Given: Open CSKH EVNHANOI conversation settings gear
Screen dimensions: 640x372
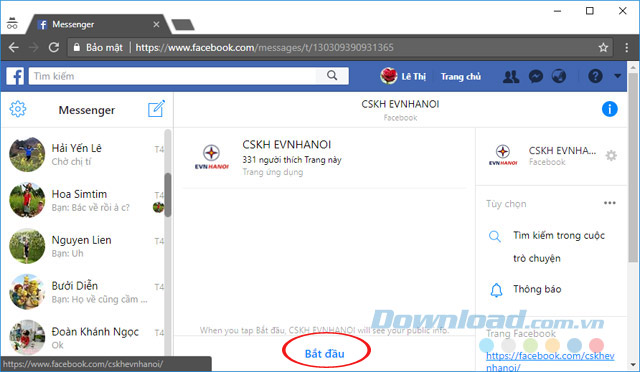Looking at the screenshot, I should coord(611,156).
